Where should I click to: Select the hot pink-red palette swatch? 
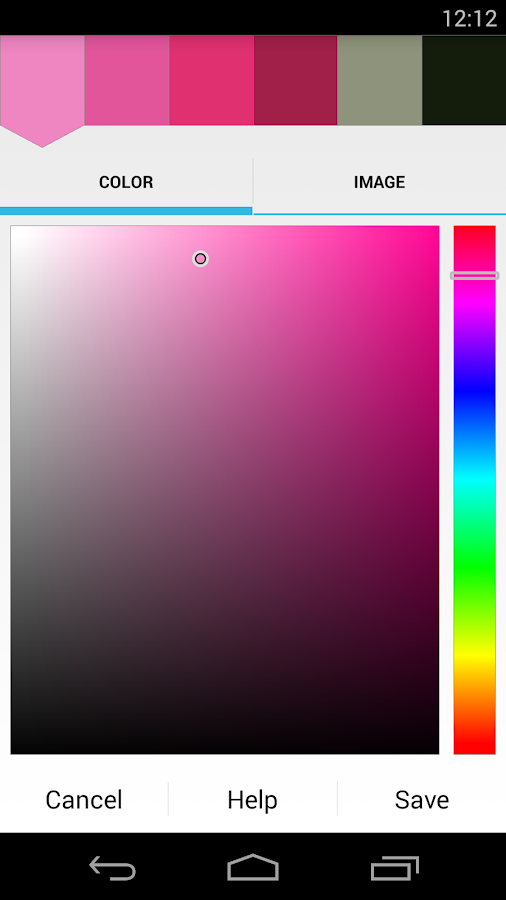coord(211,80)
